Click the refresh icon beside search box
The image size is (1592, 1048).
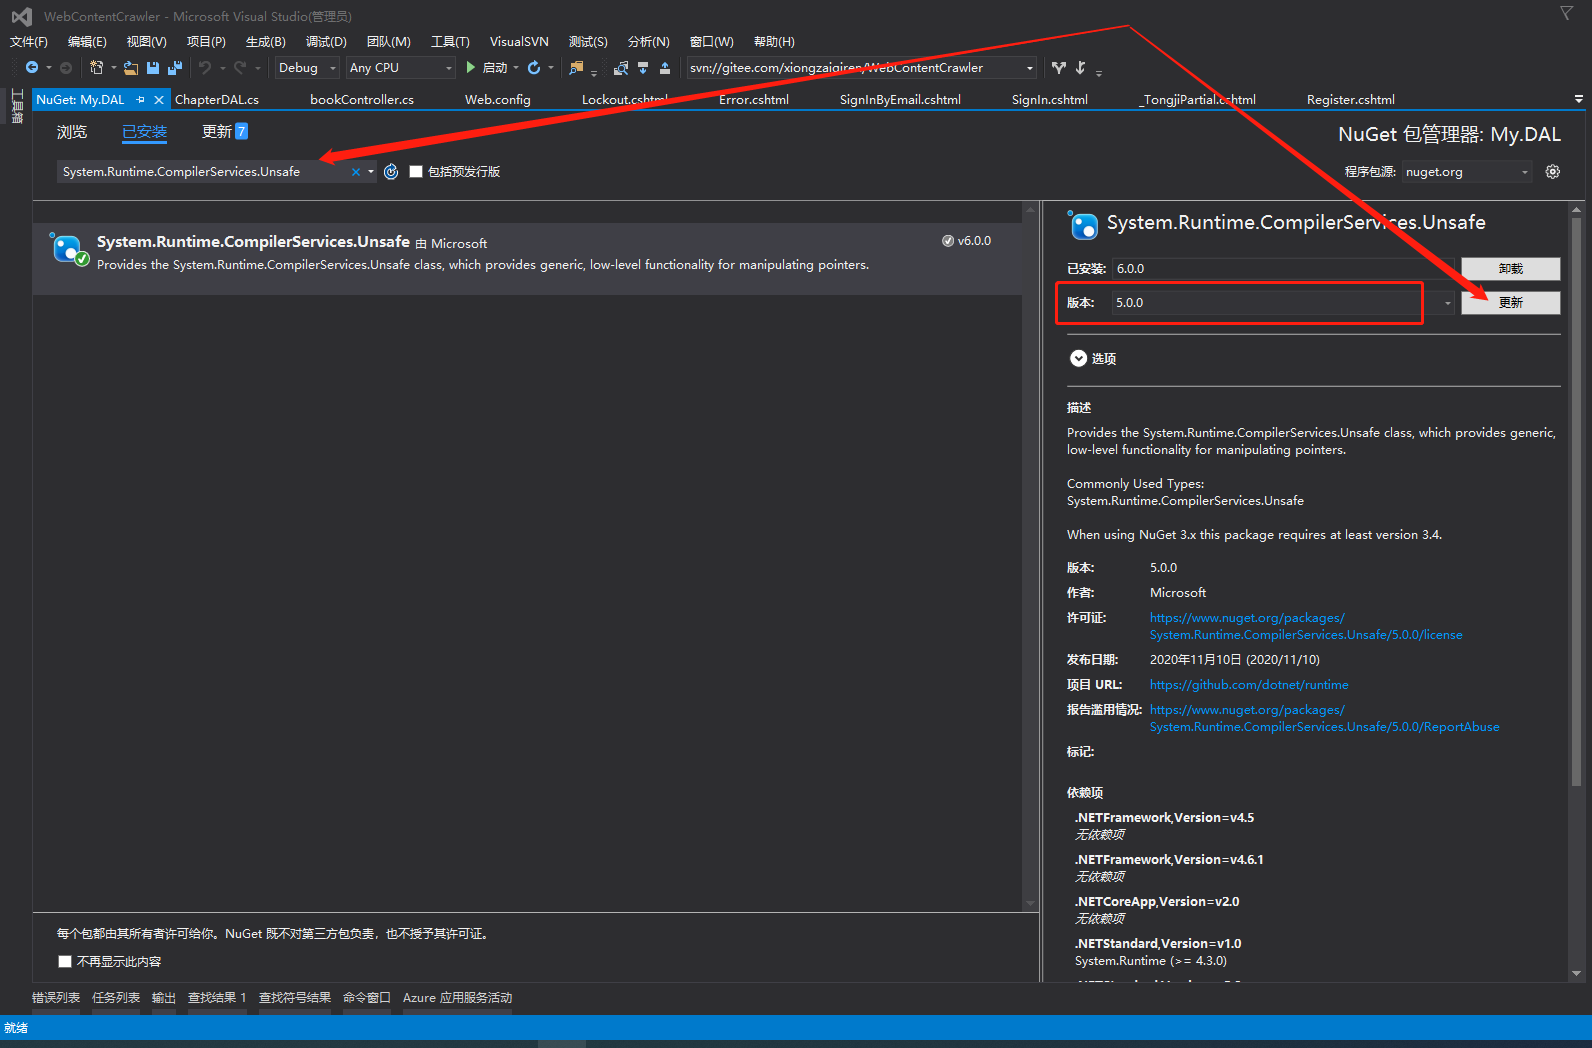[391, 172]
